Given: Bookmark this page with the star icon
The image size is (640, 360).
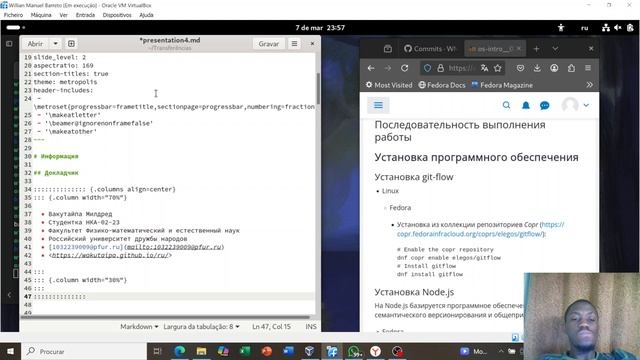Looking at the screenshot, I should tap(498, 68).
